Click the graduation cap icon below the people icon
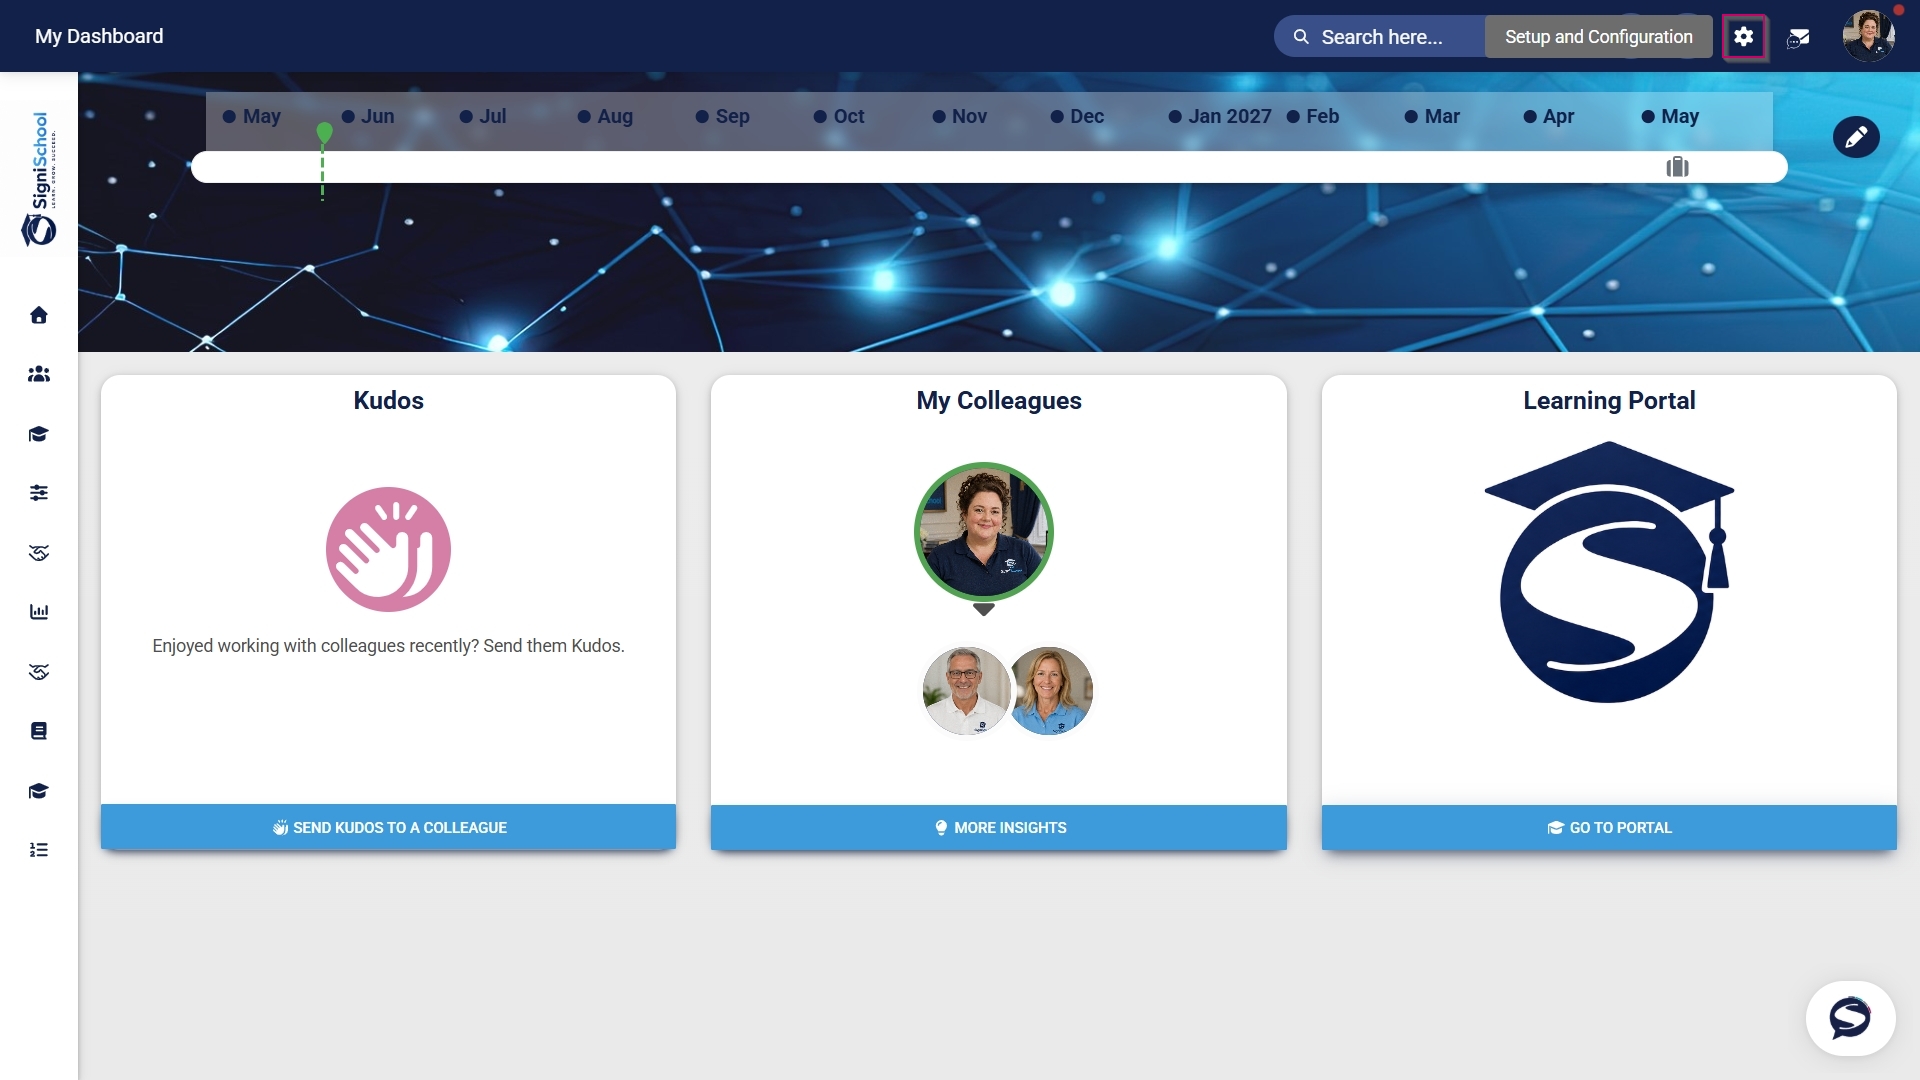Screen dimensions: 1920x1080 (x=39, y=434)
